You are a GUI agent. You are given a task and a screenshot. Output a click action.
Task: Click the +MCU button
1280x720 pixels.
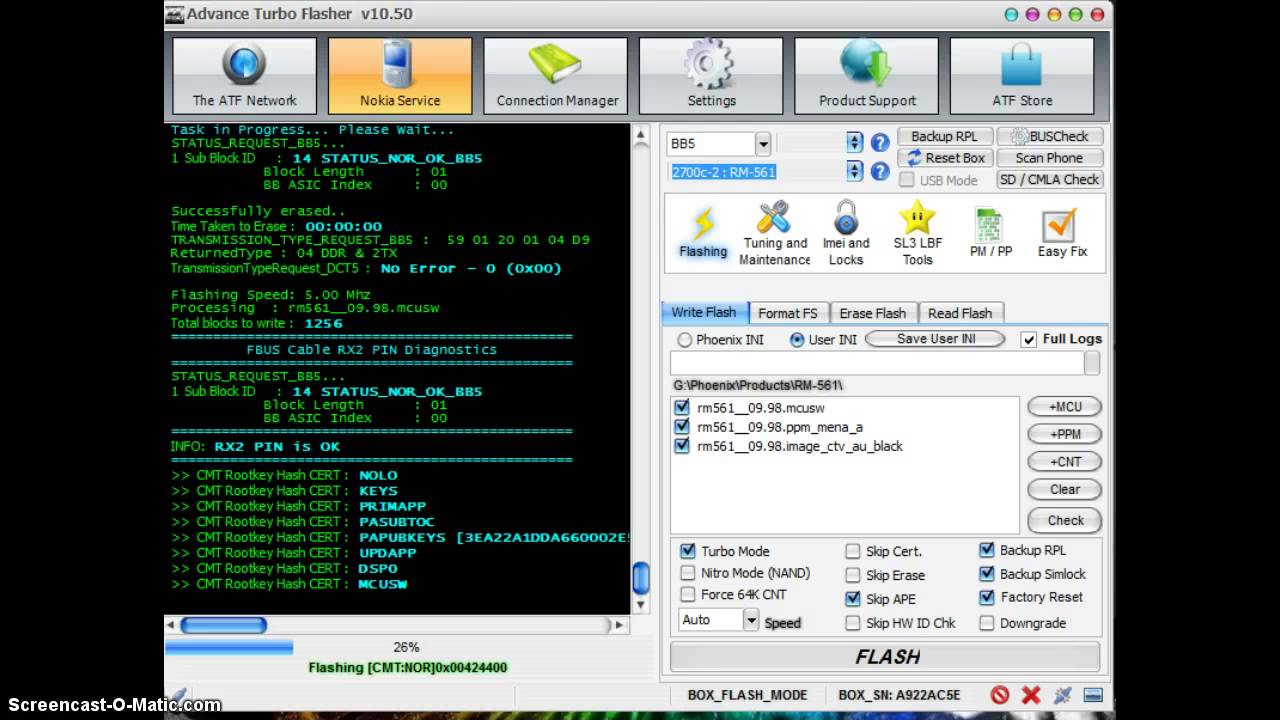click(x=1065, y=407)
